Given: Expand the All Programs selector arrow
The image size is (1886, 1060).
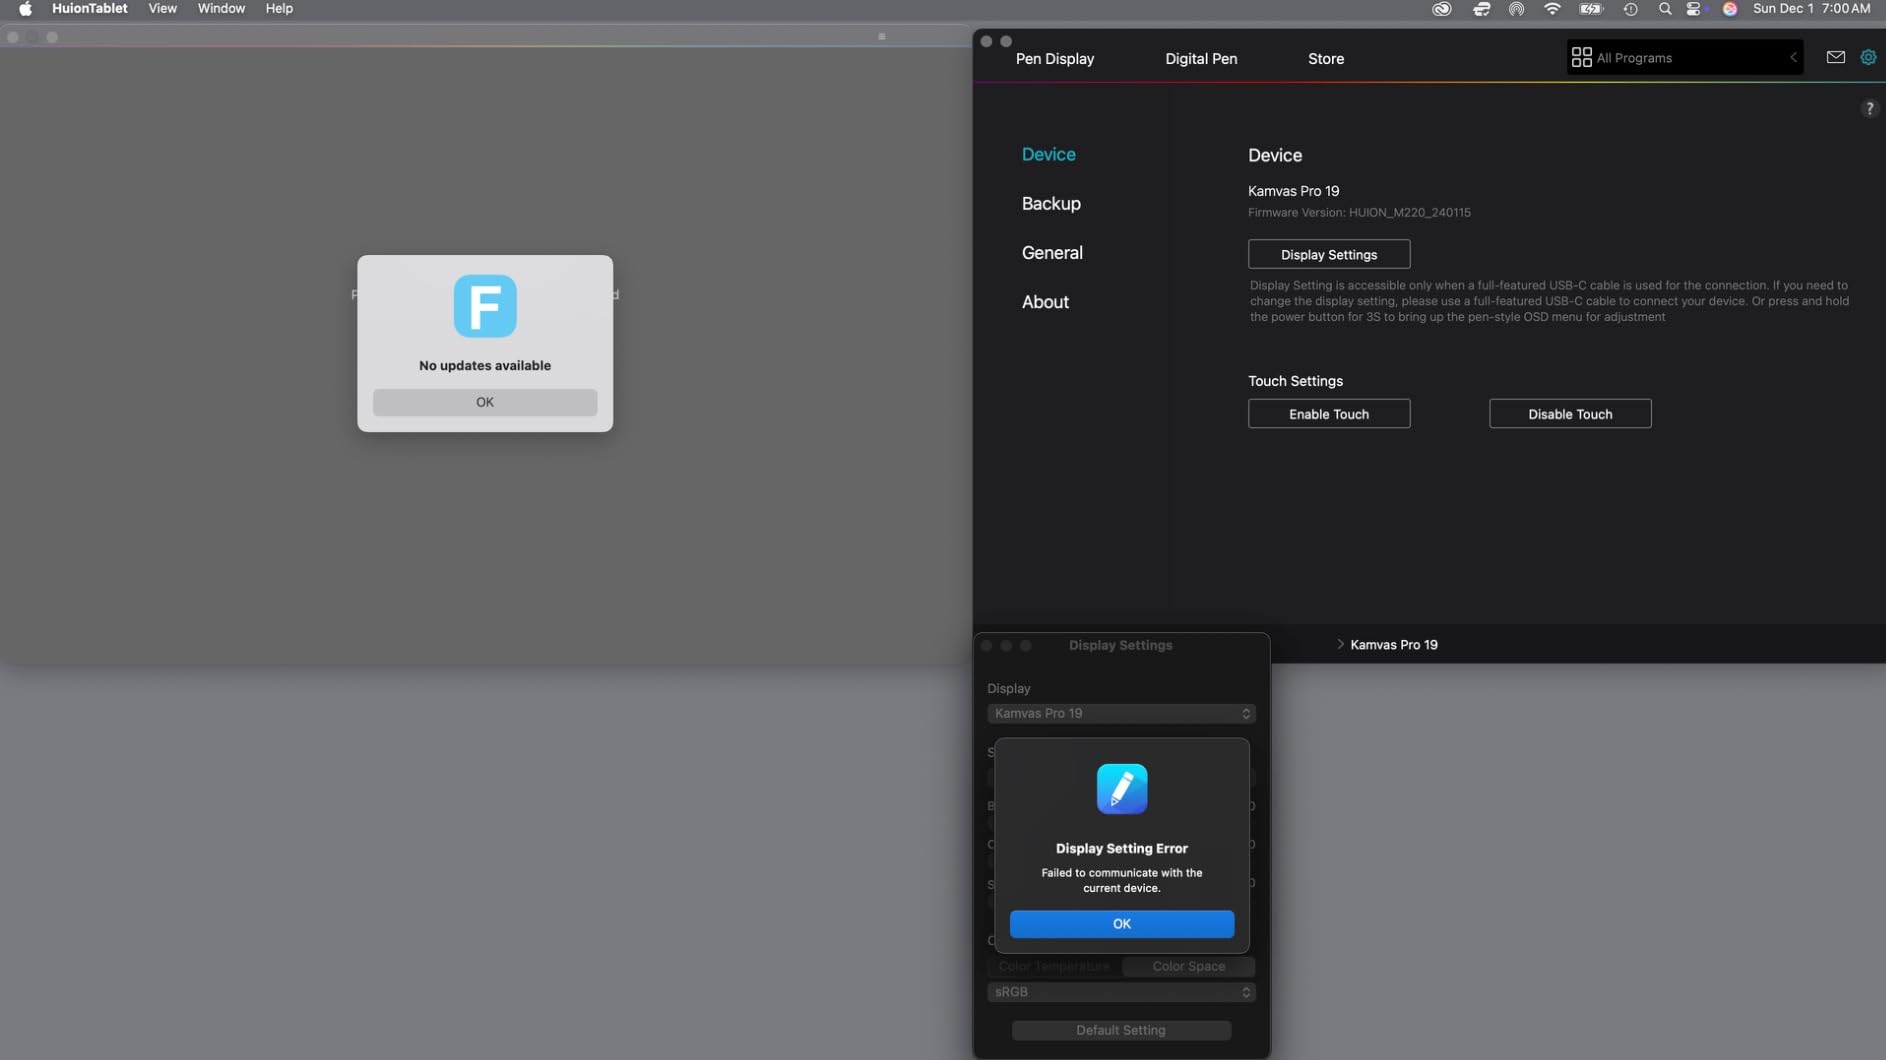Looking at the screenshot, I should click(x=1793, y=58).
